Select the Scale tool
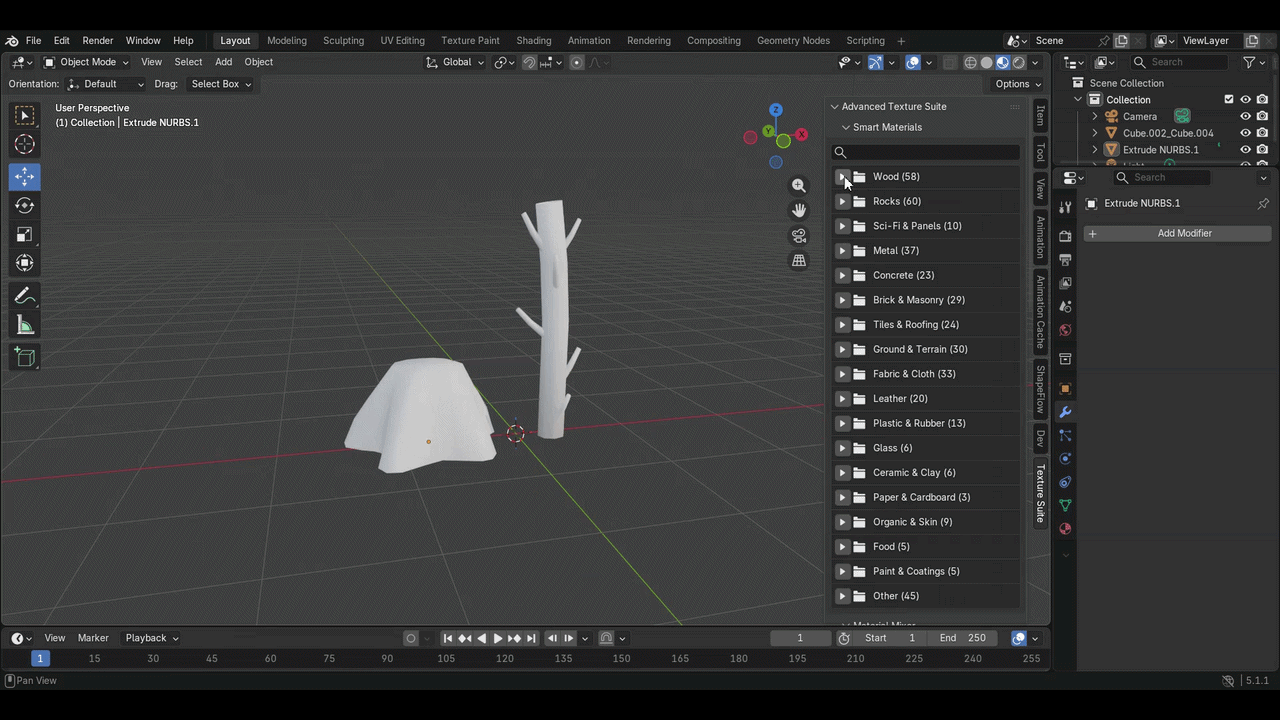The height and width of the screenshot is (720, 1280). click(x=25, y=234)
